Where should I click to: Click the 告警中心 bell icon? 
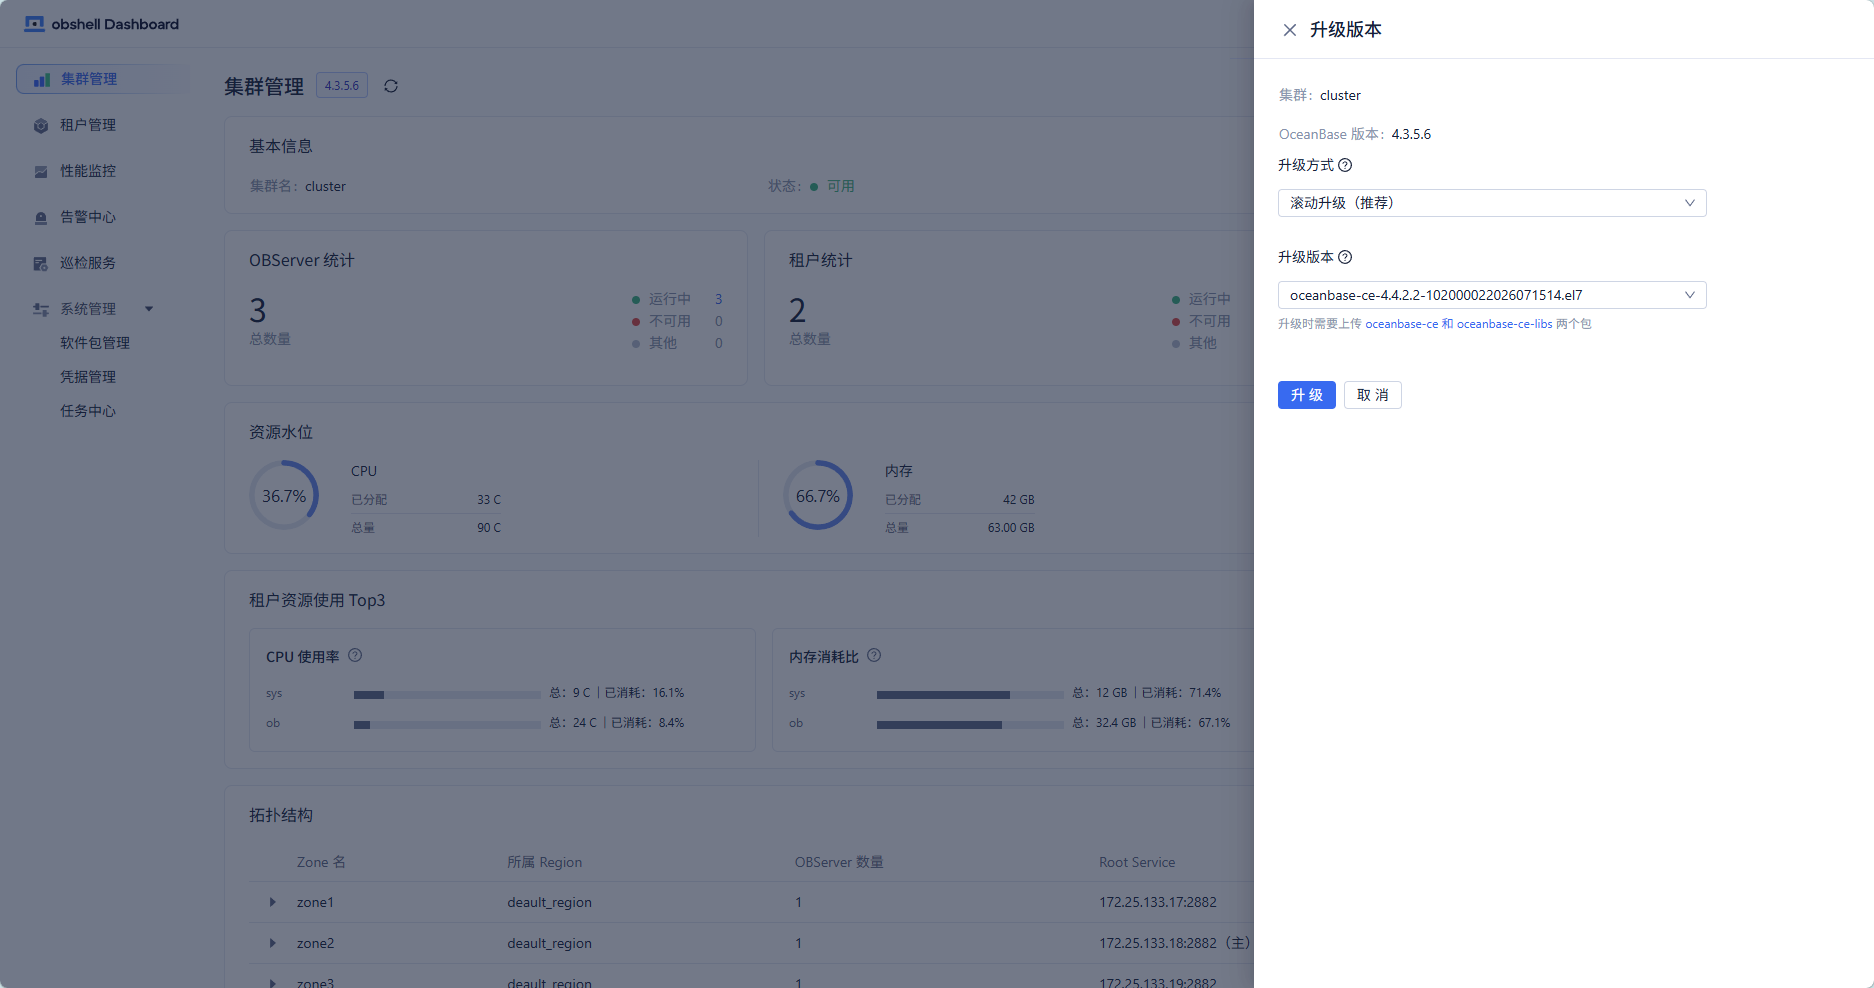pos(41,217)
